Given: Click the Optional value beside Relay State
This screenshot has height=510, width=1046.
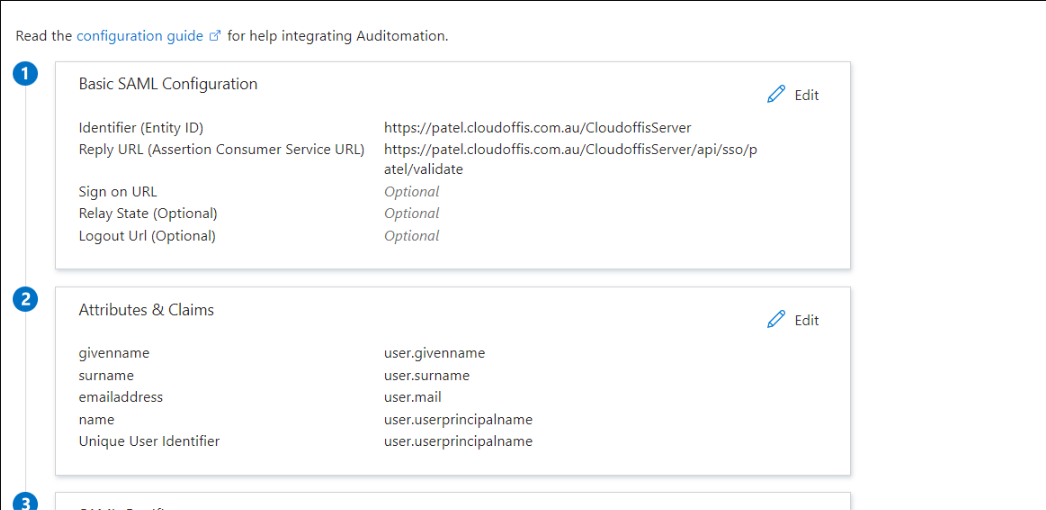Looking at the screenshot, I should pyautogui.click(x=412, y=214).
